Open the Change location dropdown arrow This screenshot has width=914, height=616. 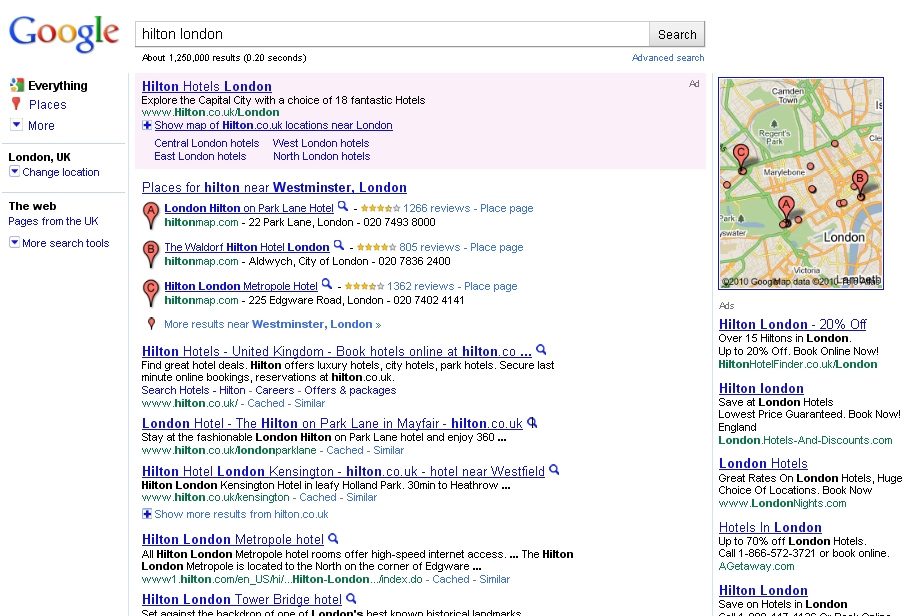pyautogui.click(x=15, y=171)
